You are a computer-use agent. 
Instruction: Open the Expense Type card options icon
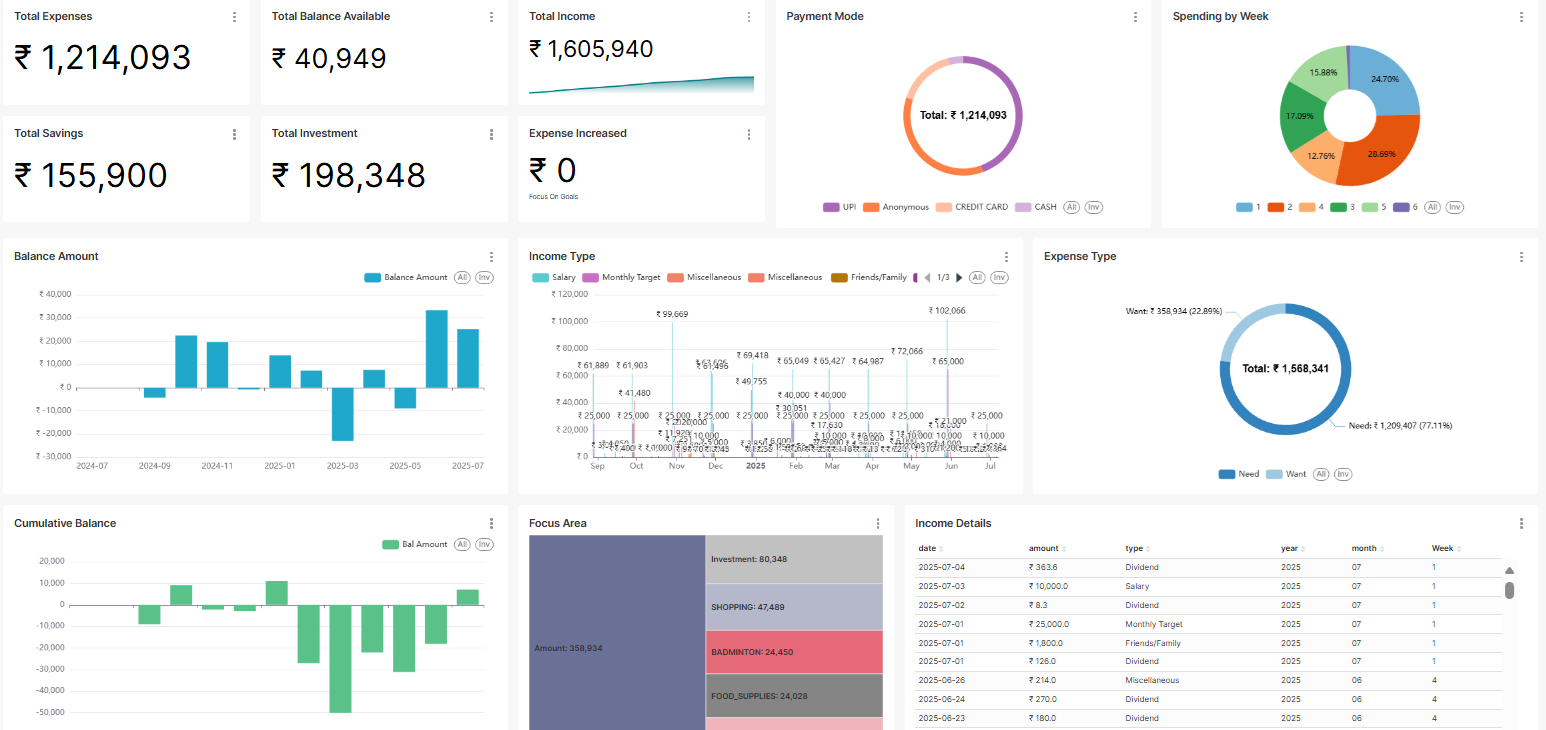[1520, 256]
